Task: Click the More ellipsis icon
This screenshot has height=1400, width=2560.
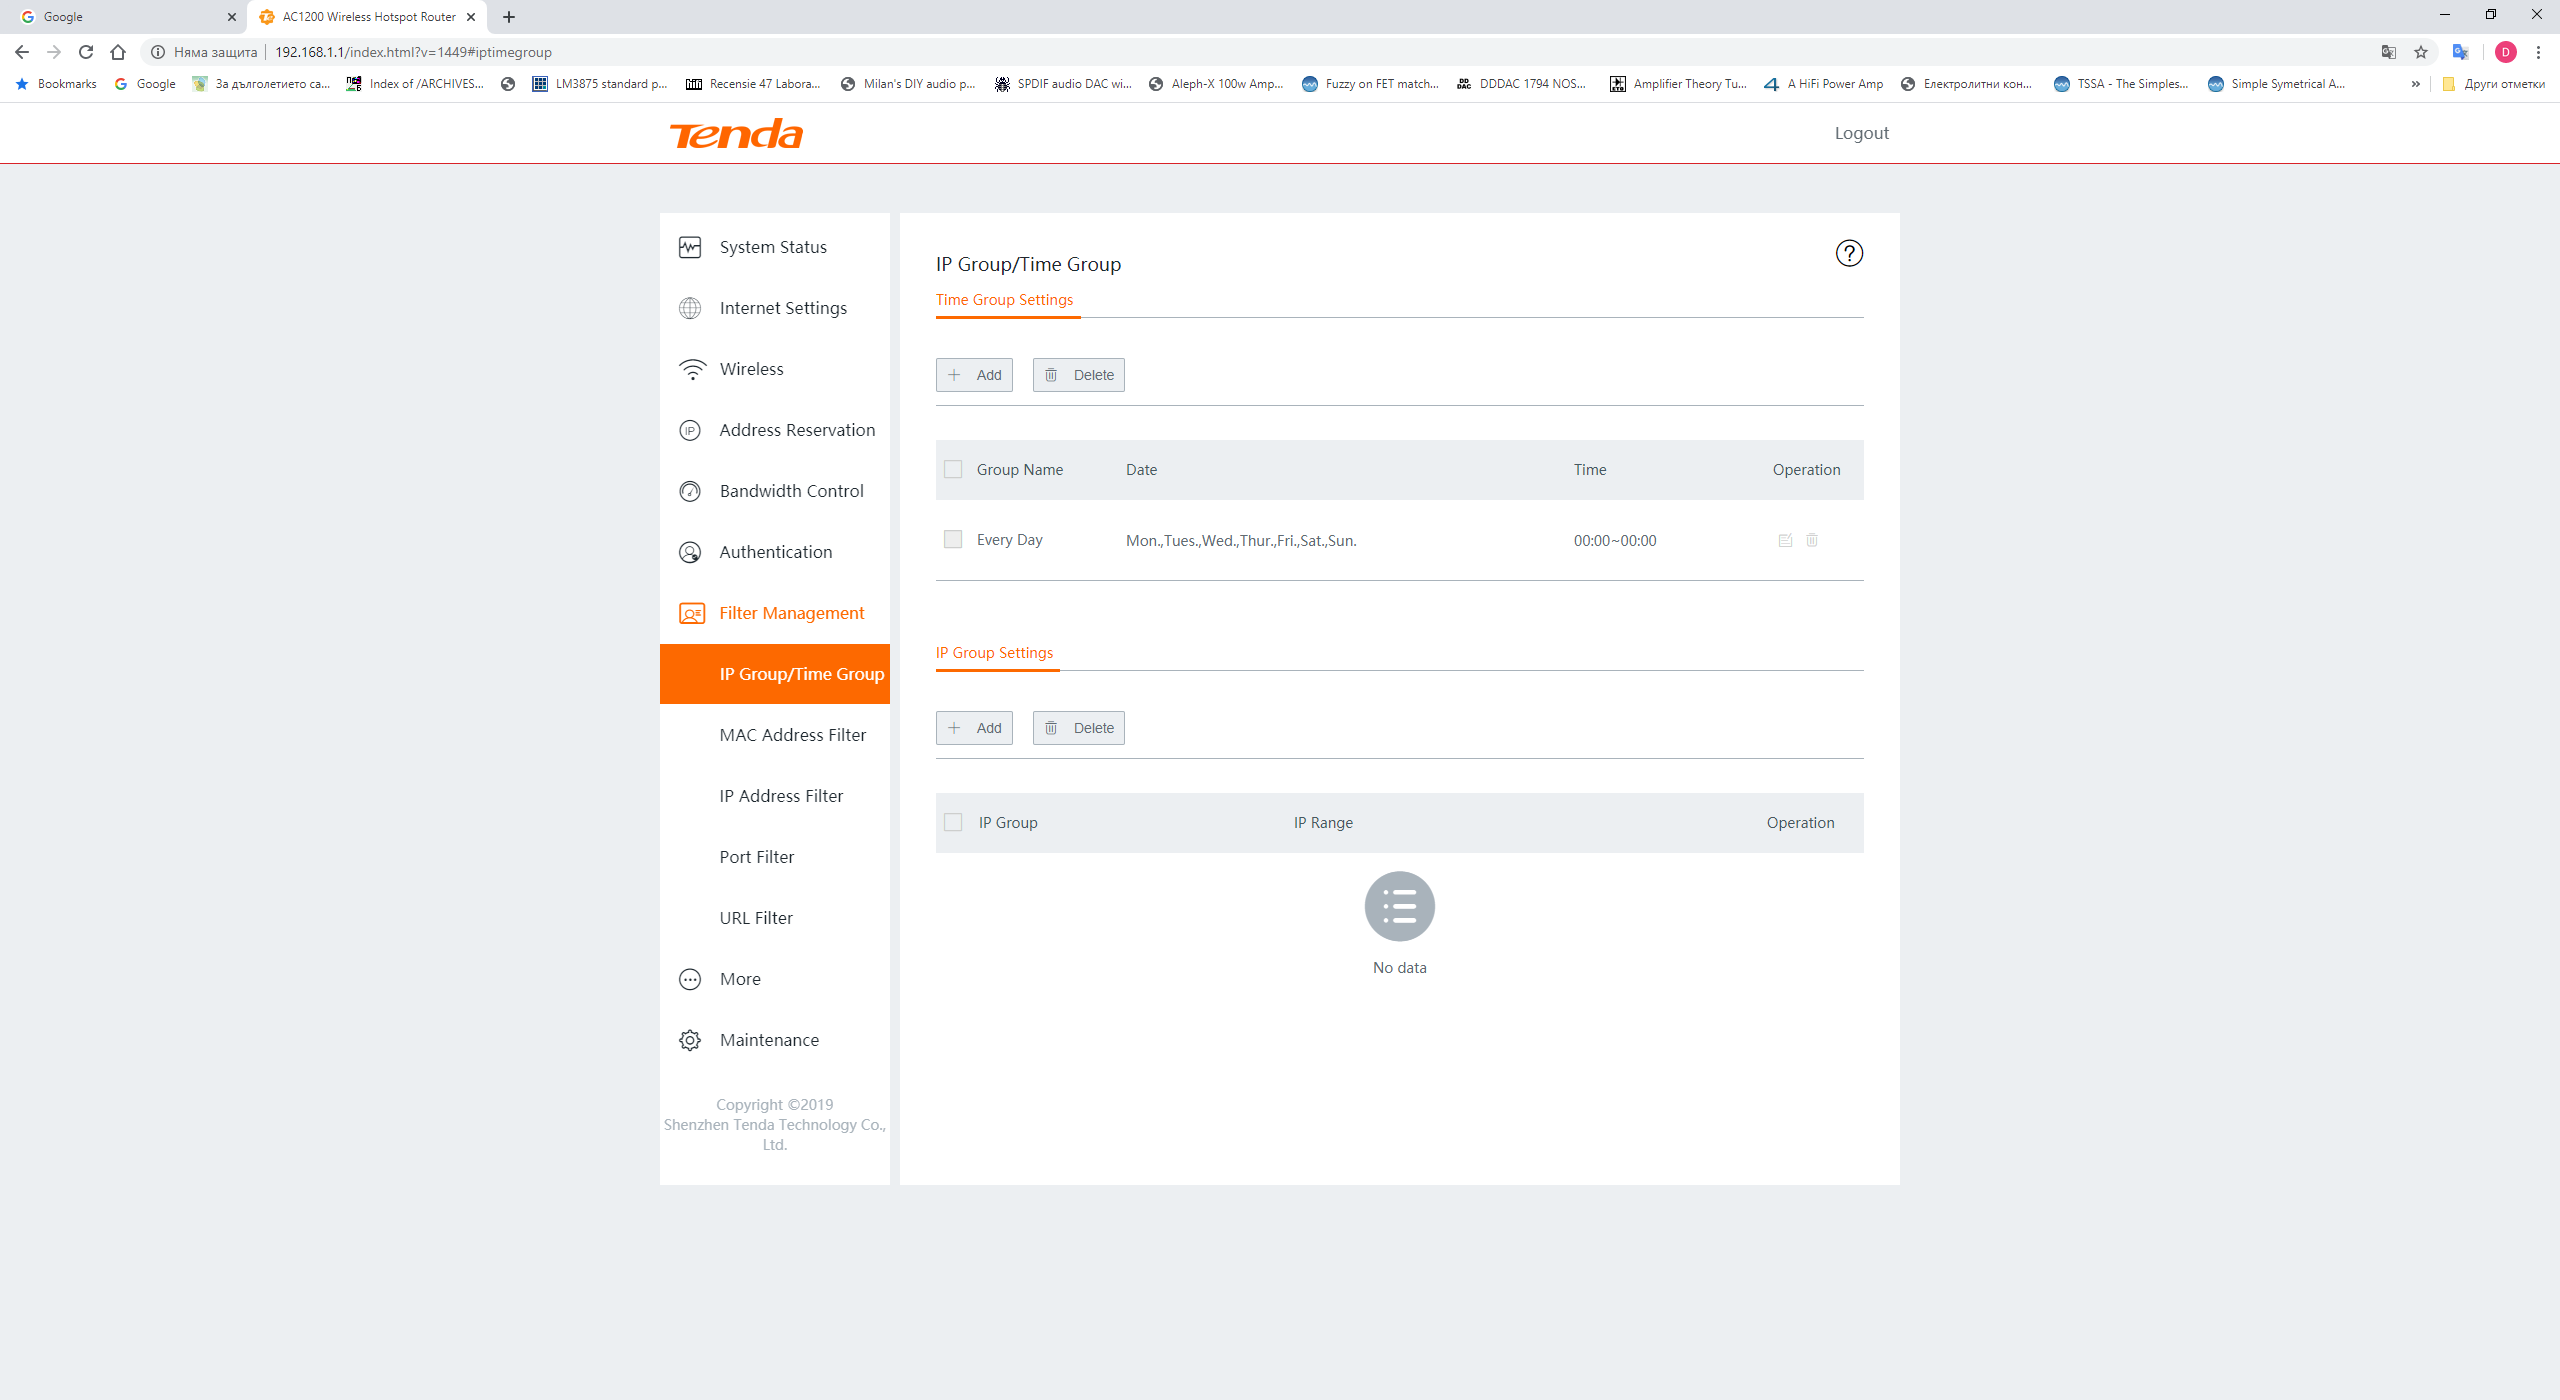Action: (690, 979)
